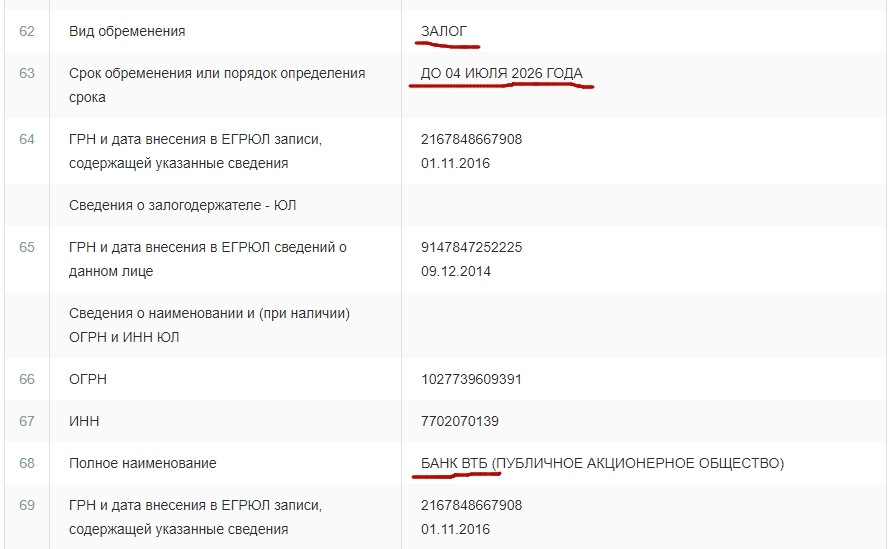Select the БАНК ВТБ full name text
The width and height of the screenshot is (889, 549).
(x=602, y=463)
